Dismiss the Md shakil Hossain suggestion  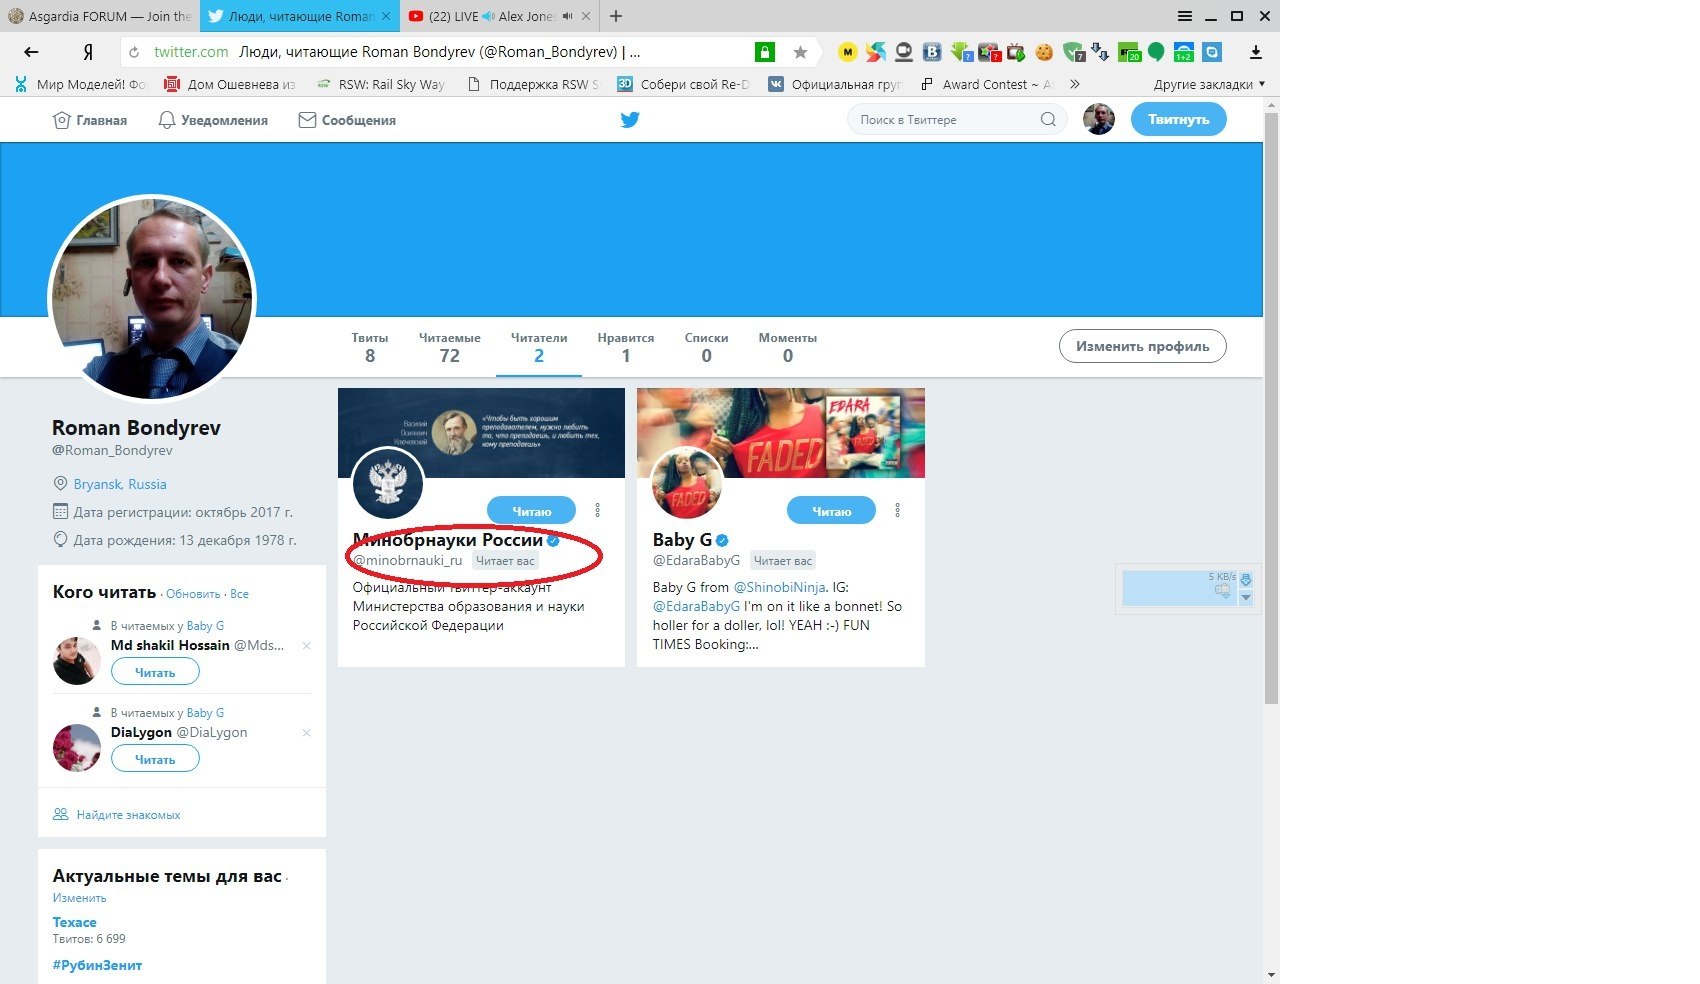coord(306,645)
